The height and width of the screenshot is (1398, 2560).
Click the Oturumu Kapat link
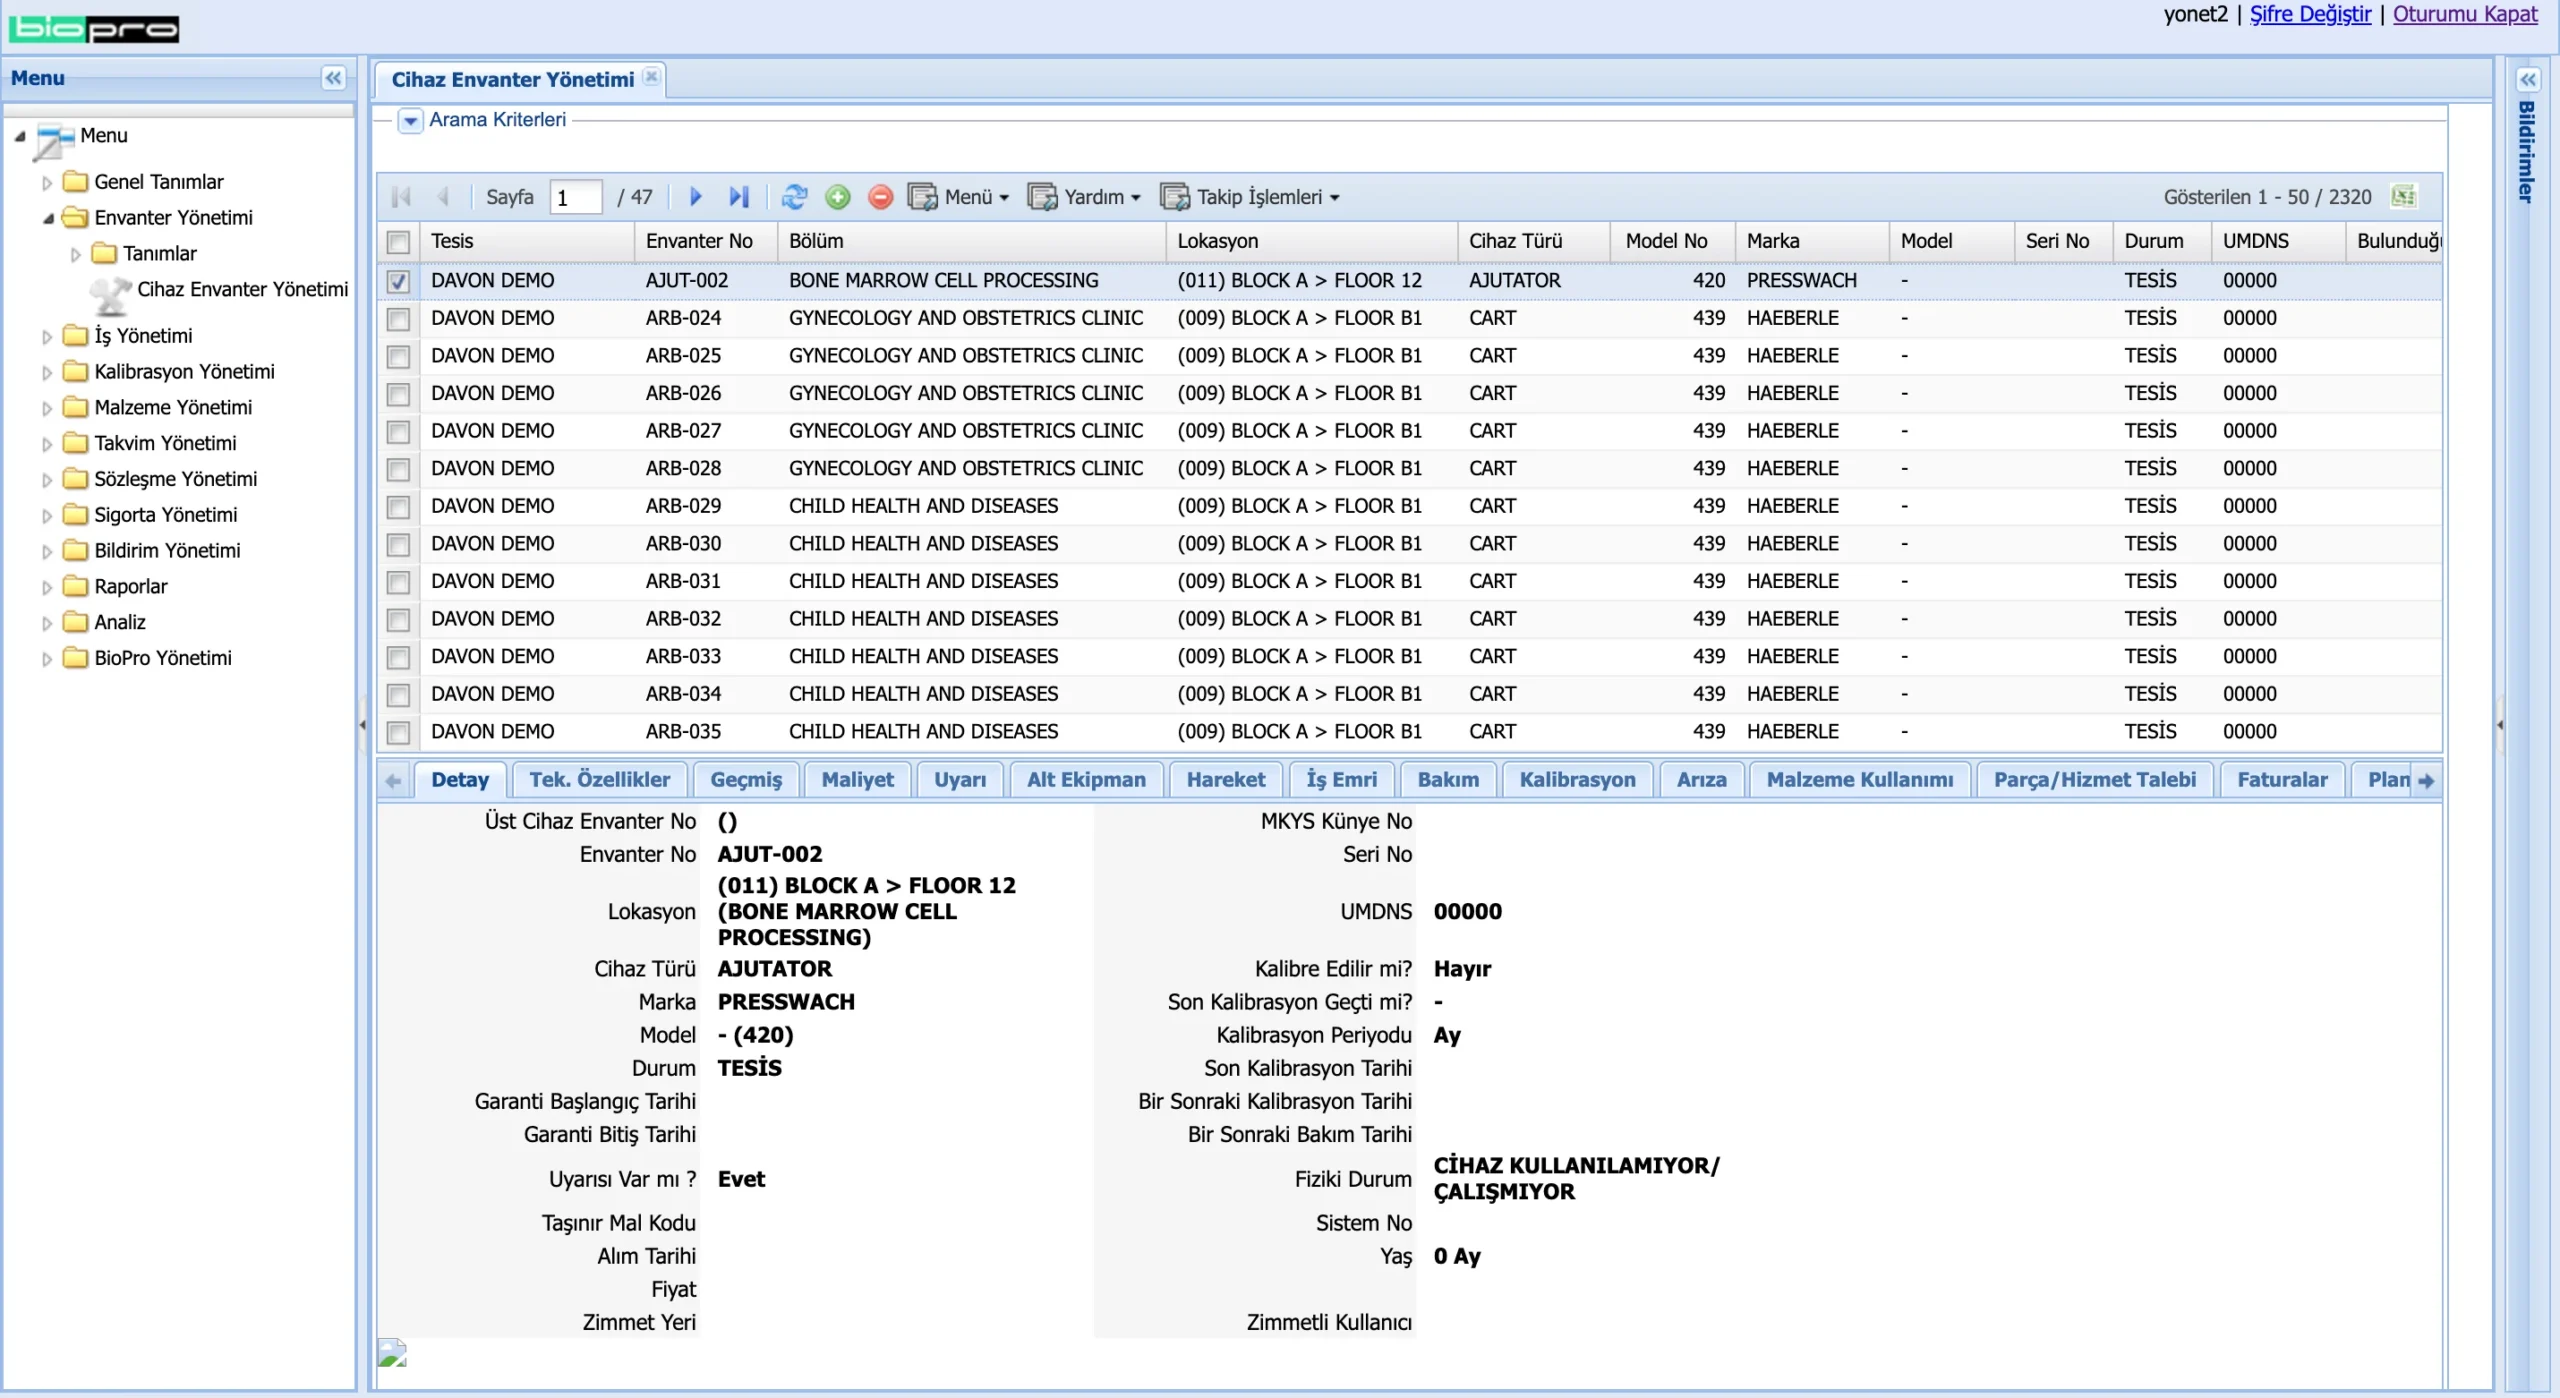point(2465,14)
